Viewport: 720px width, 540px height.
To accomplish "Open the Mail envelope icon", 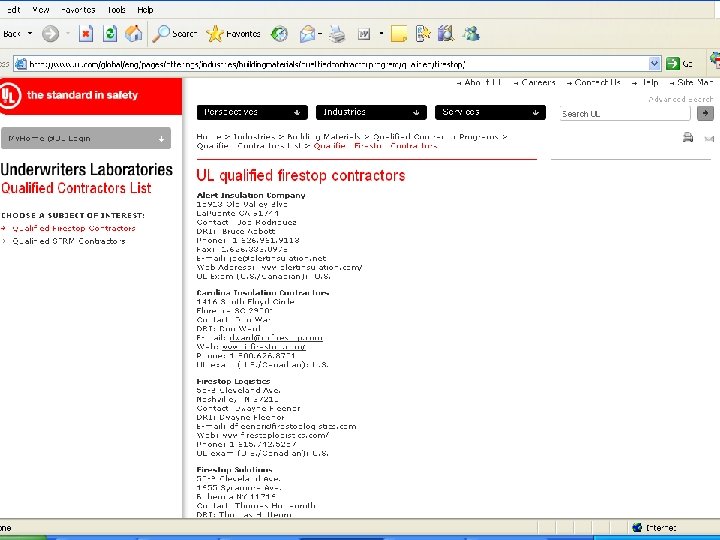I will point(307,34).
